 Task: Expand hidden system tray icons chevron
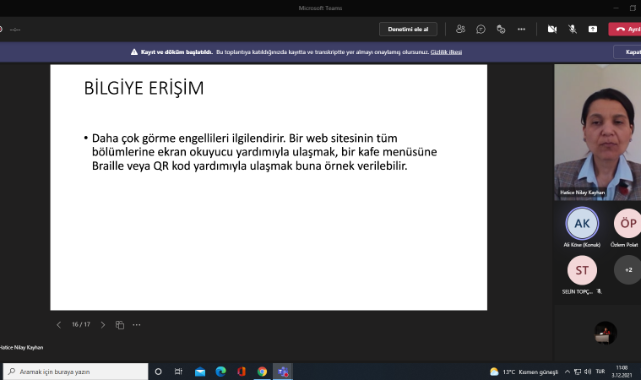(567, 372)
